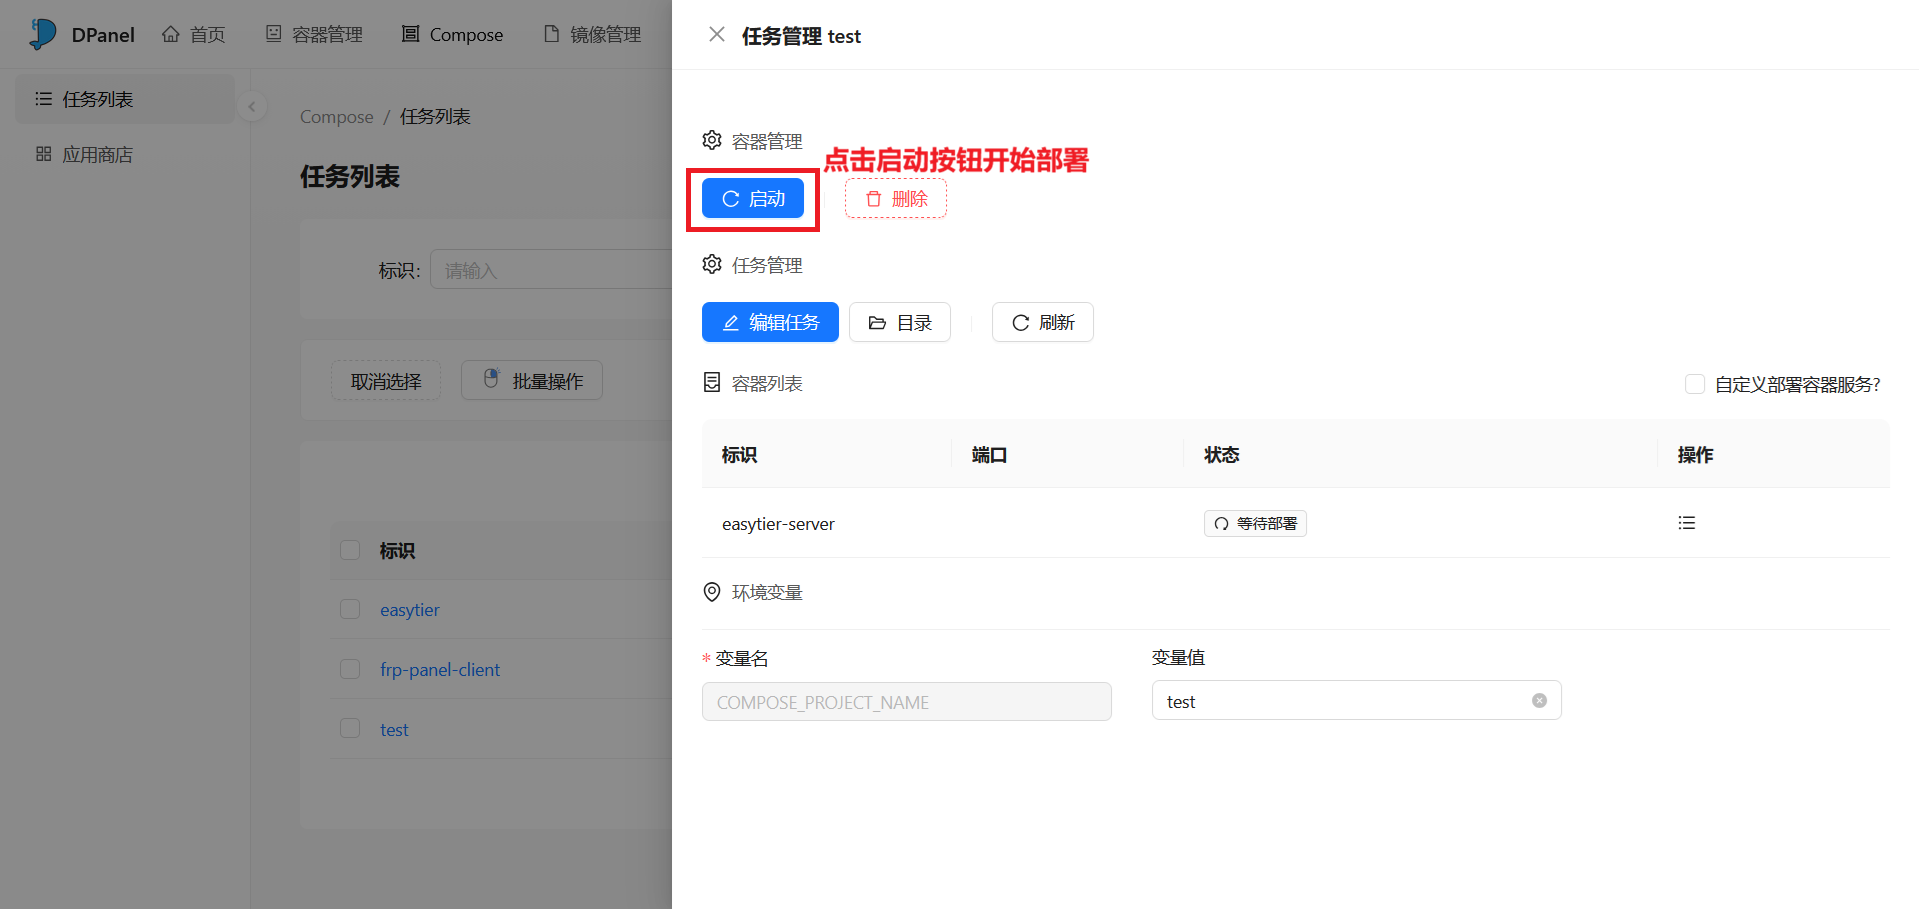
Task: Enable 自定义部署容器服务 checkbox
Action: 1695,384
